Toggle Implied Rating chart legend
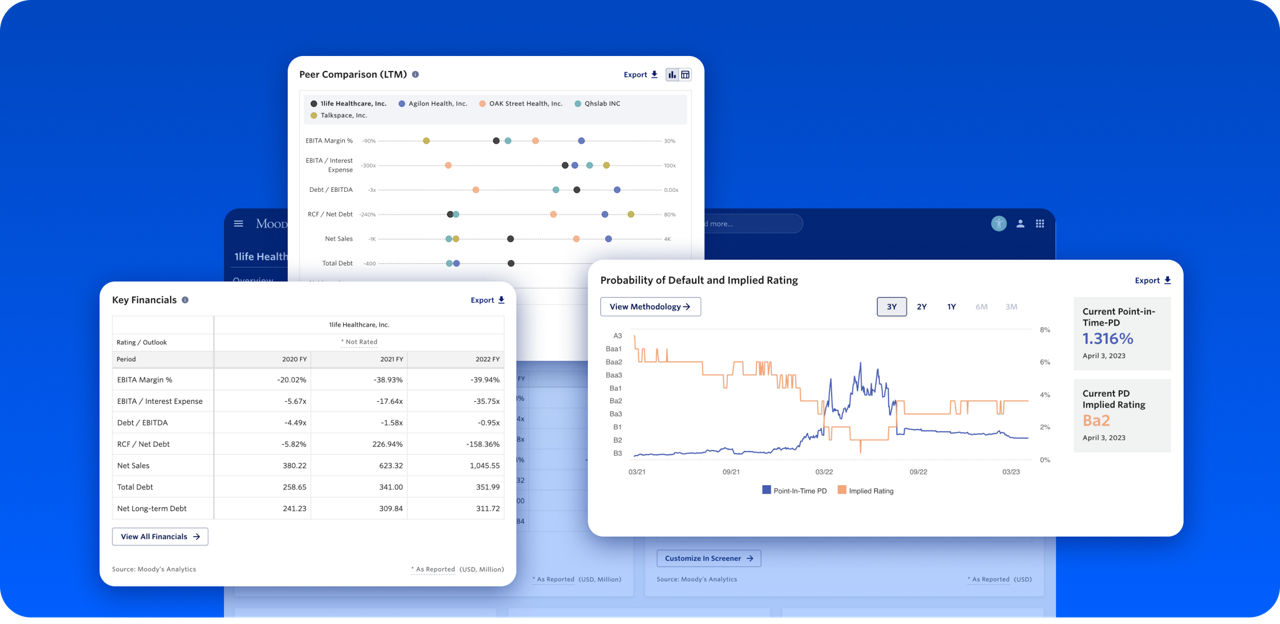The height and width of the screenshot is (624, 1280). tap(866, 491)
